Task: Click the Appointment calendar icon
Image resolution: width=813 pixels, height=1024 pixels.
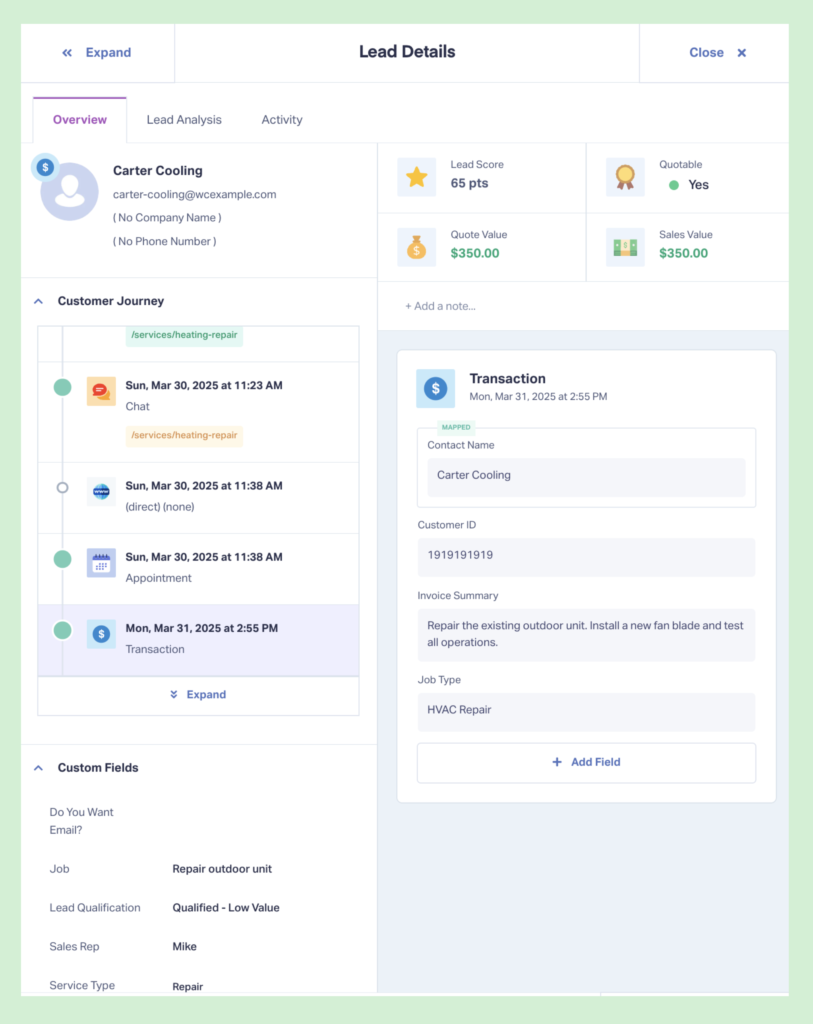Action: point(101,563)
